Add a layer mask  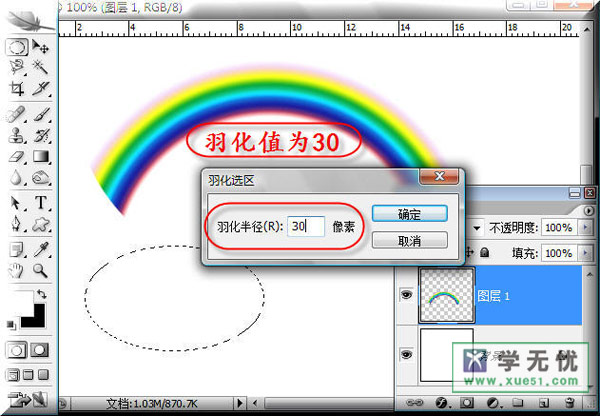(x=466, y=403)
